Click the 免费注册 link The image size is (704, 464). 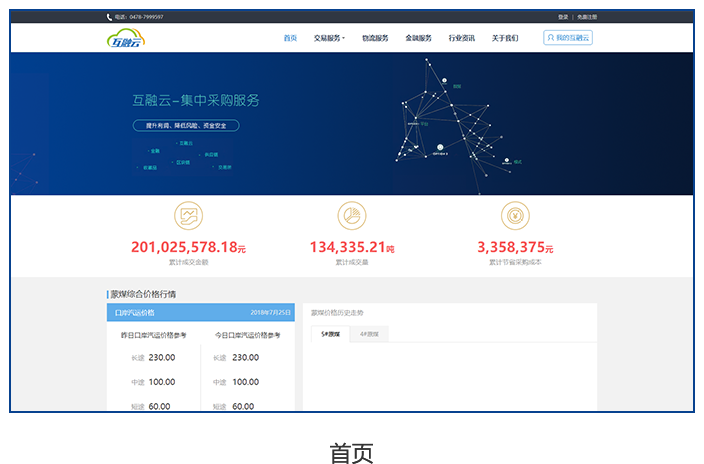tap(586, 17)
